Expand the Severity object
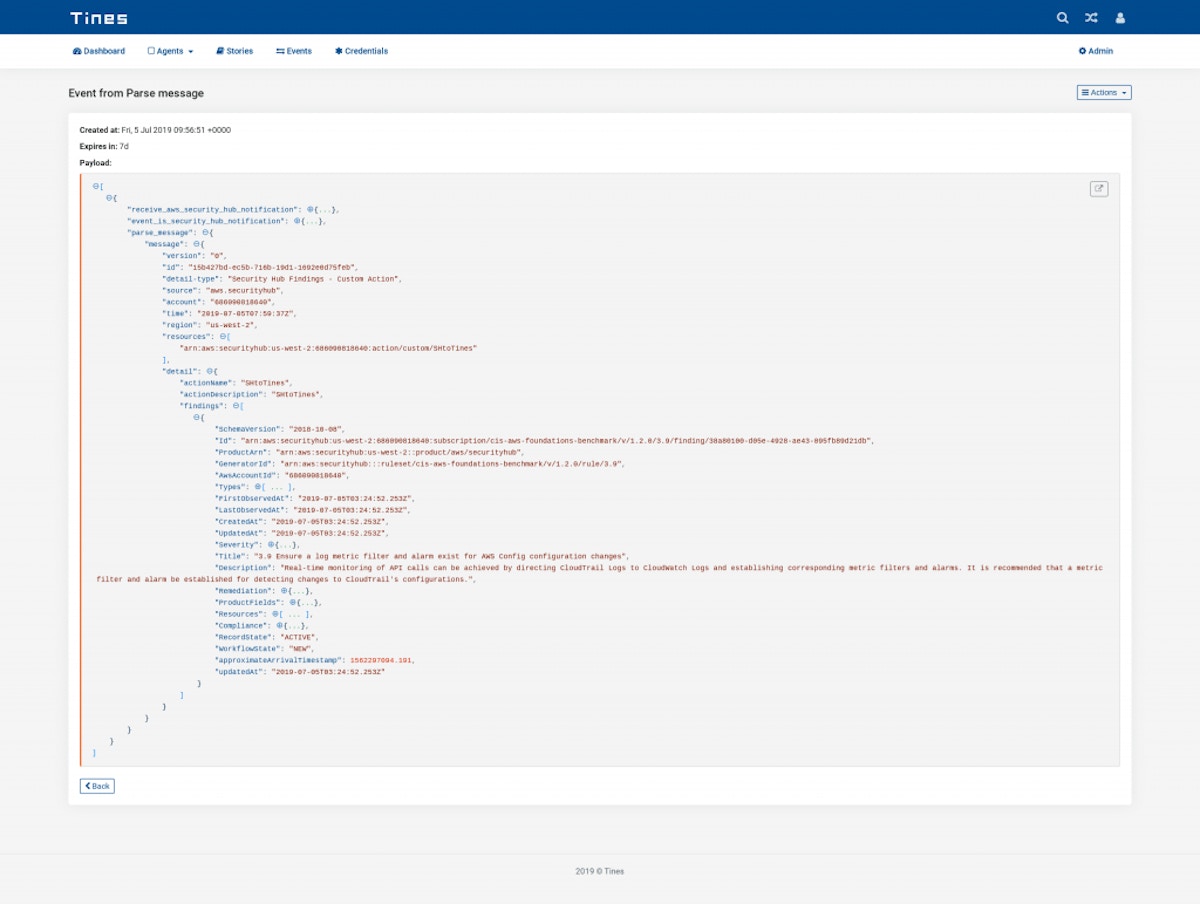 coord(271,545)
